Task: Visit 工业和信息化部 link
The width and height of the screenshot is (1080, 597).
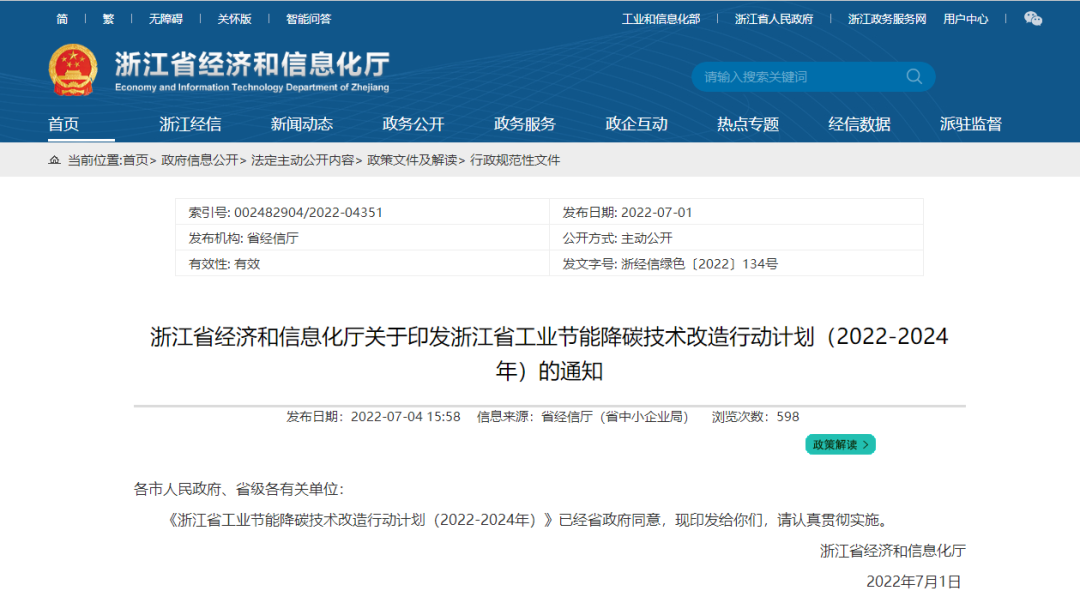Action: (x=662, y=18)
